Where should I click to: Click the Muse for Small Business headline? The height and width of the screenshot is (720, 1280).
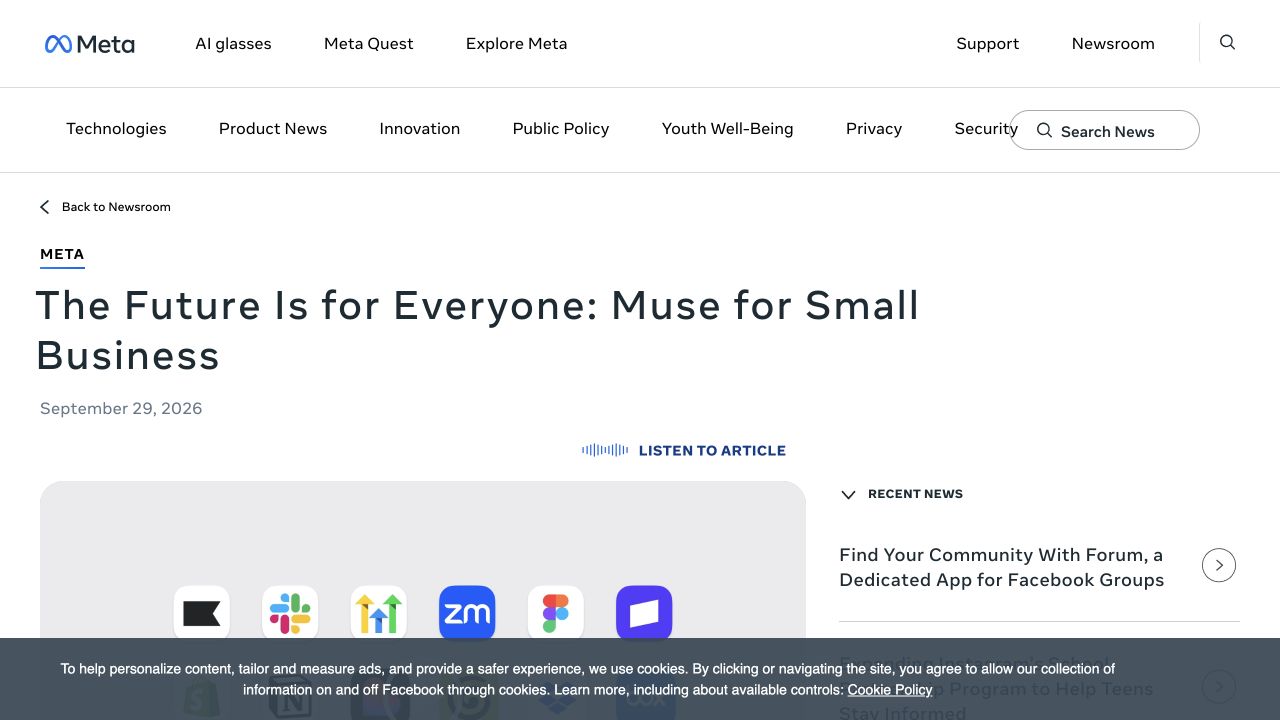(x=477, y=330)
